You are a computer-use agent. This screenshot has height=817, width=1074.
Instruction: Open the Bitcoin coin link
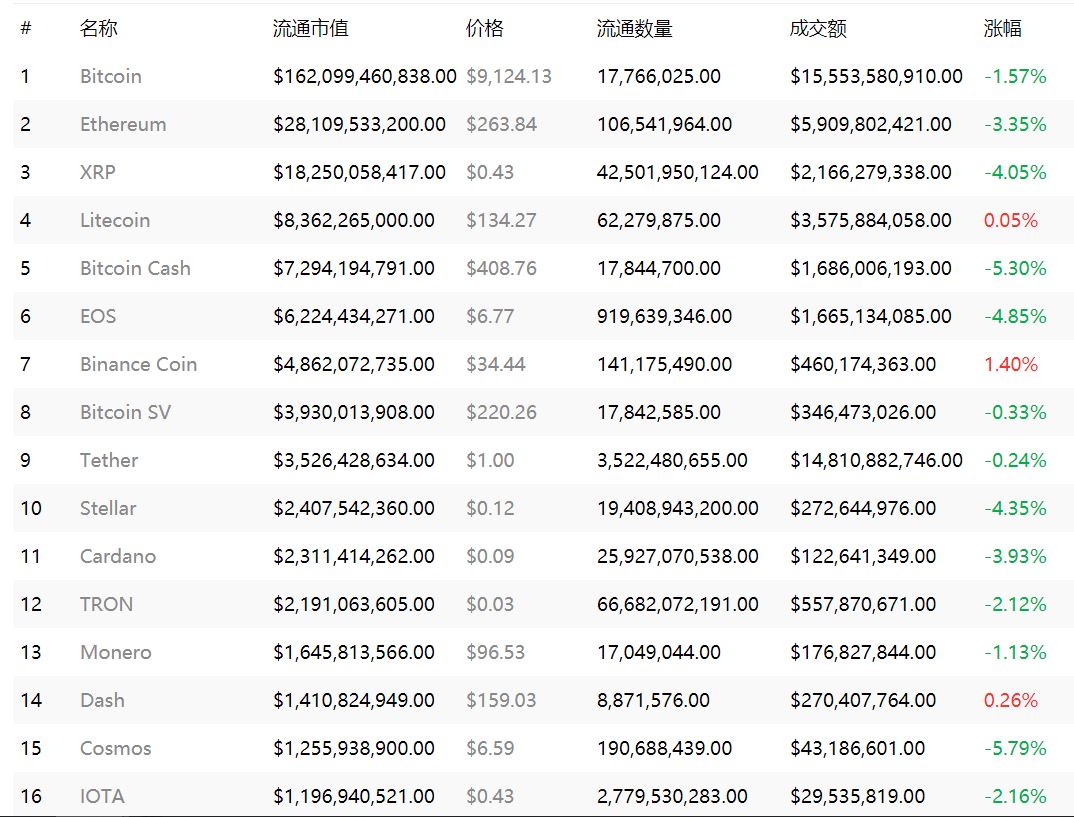click(110, 76)
